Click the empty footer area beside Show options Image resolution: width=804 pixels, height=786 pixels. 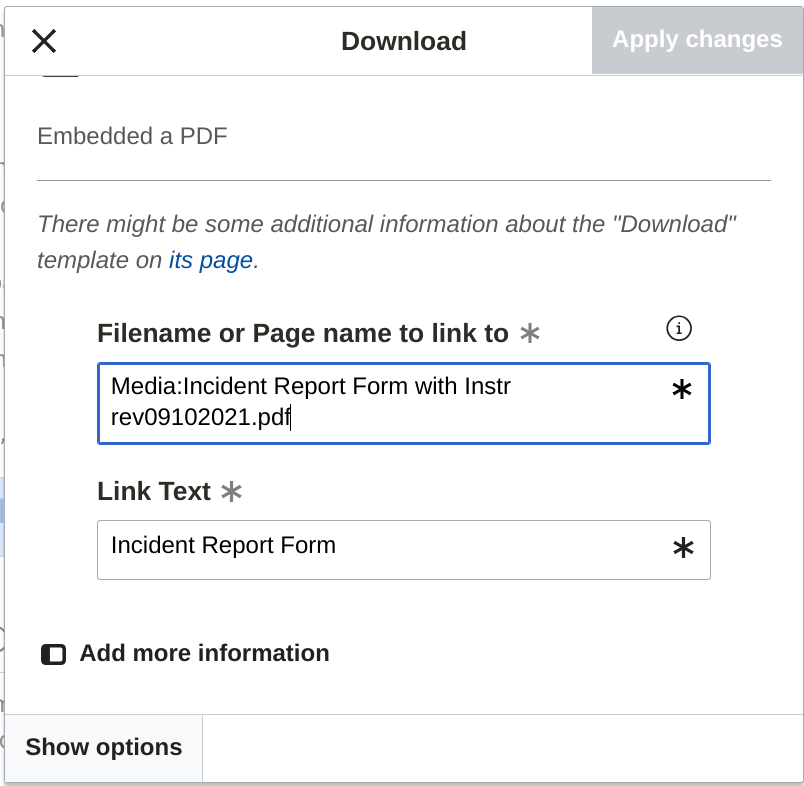coord(500,748)
